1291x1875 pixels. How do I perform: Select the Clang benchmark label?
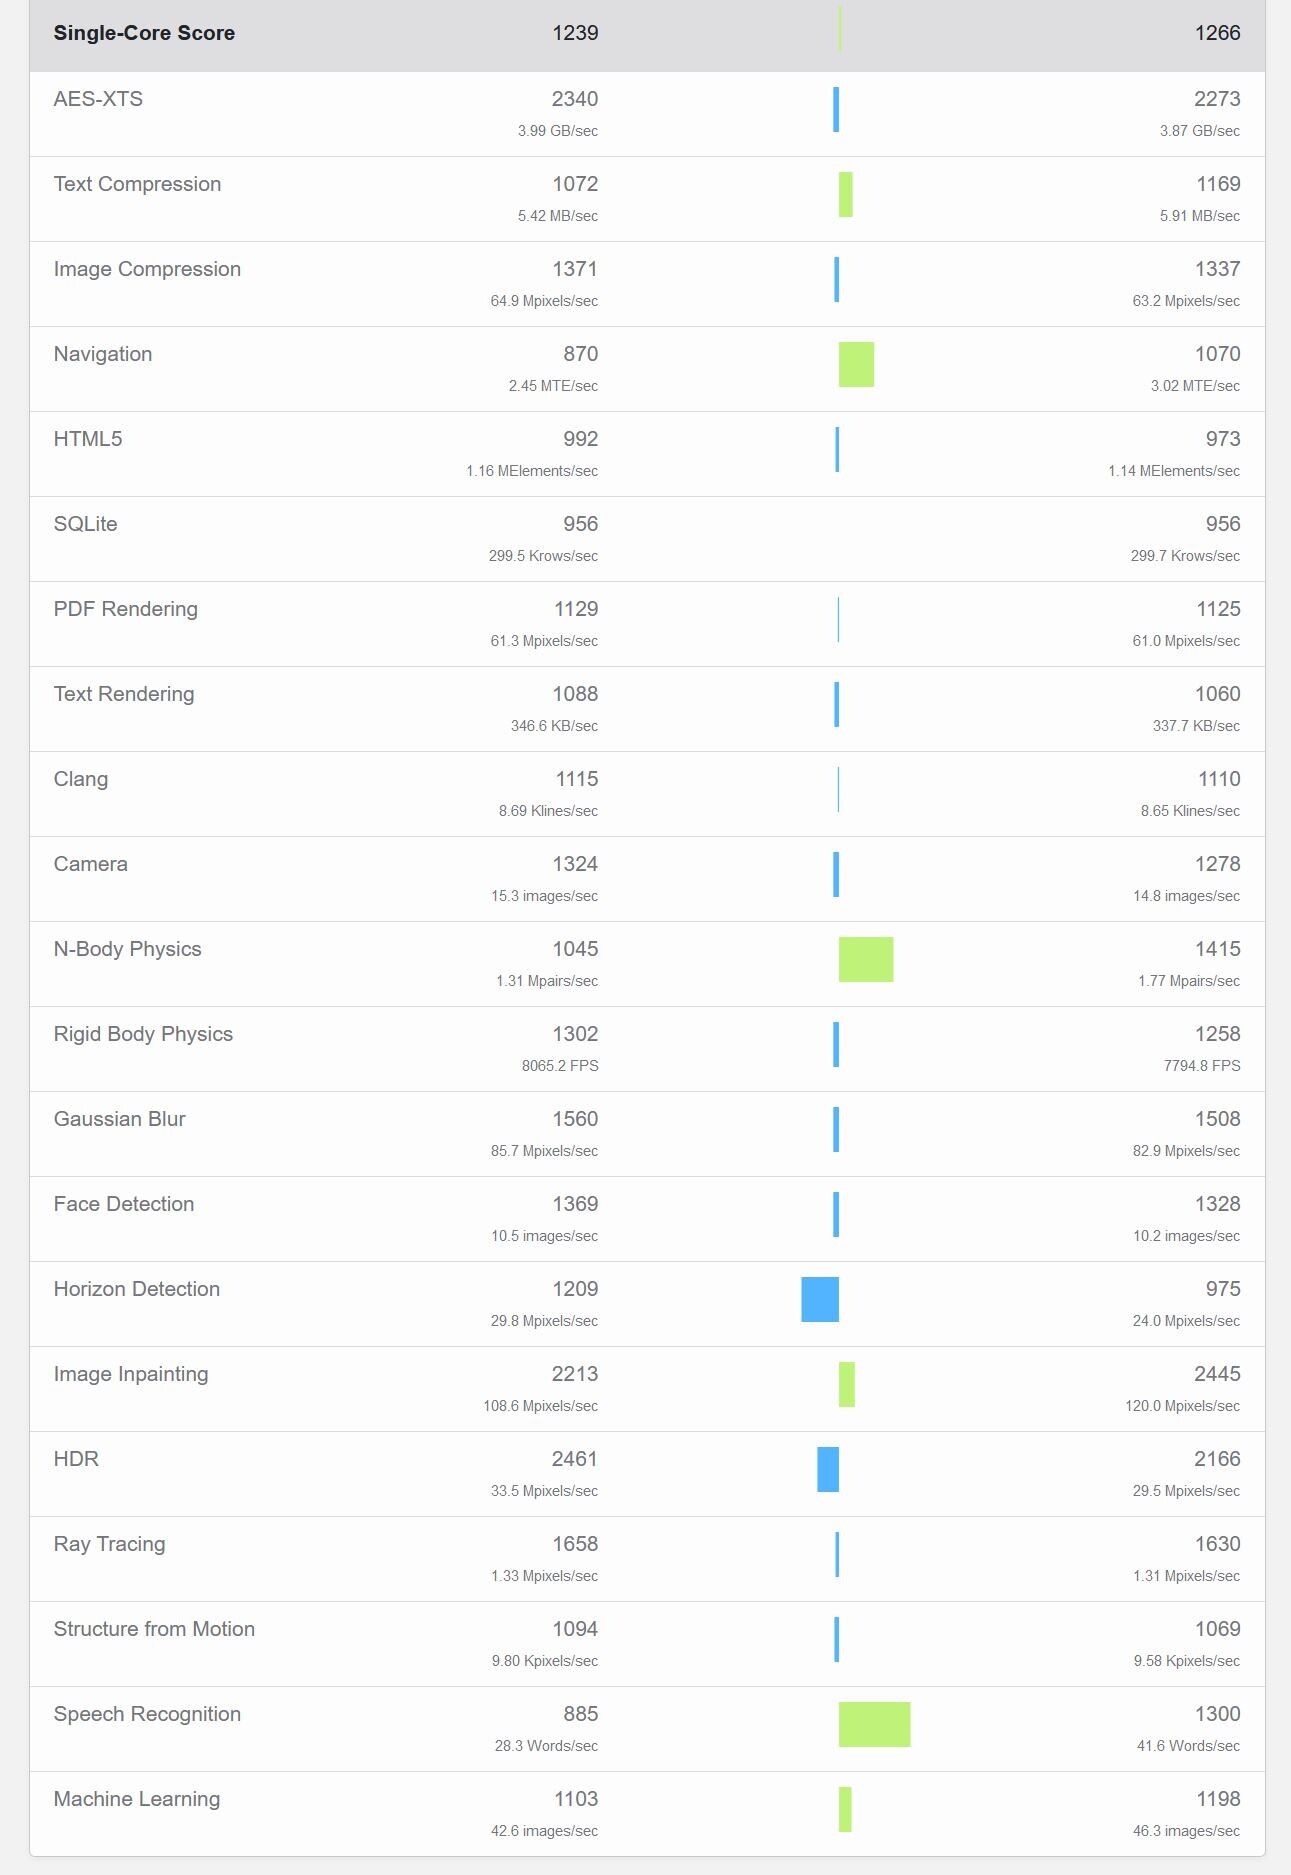click(81, 779)
